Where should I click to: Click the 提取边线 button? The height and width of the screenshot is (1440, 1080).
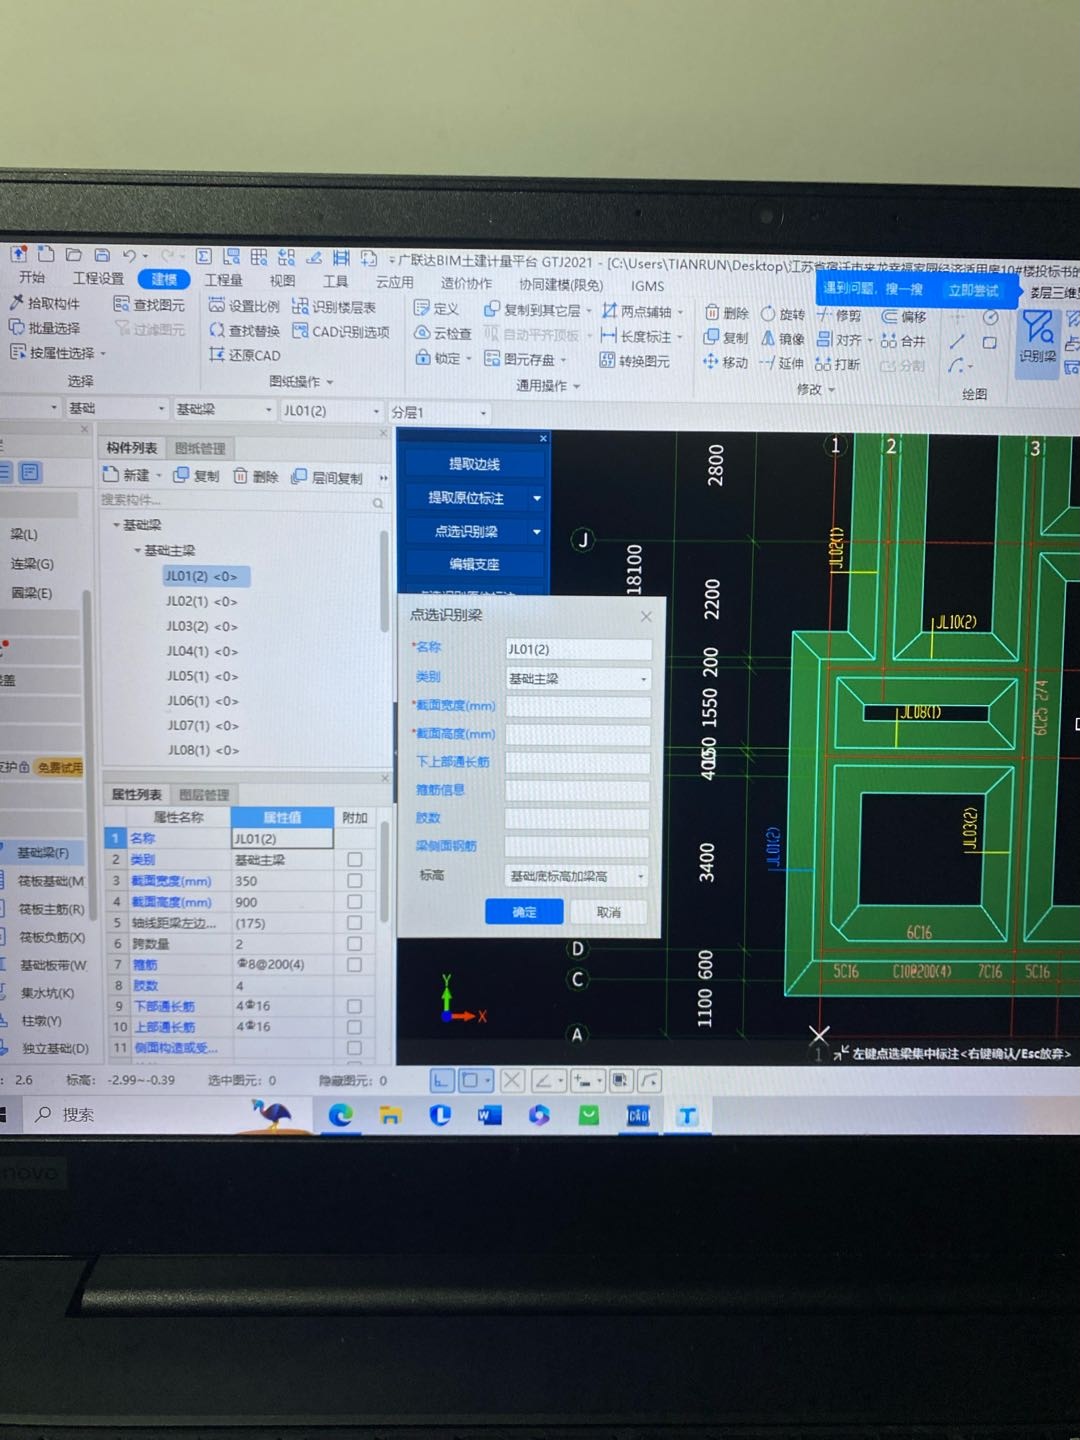coord(474,464)
